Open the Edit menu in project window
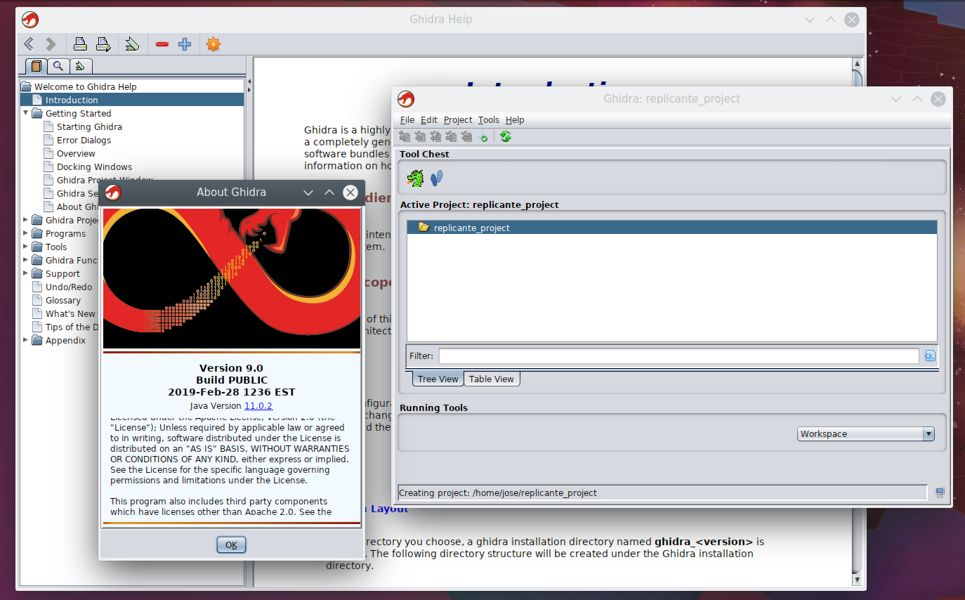 tap(428, 120)
